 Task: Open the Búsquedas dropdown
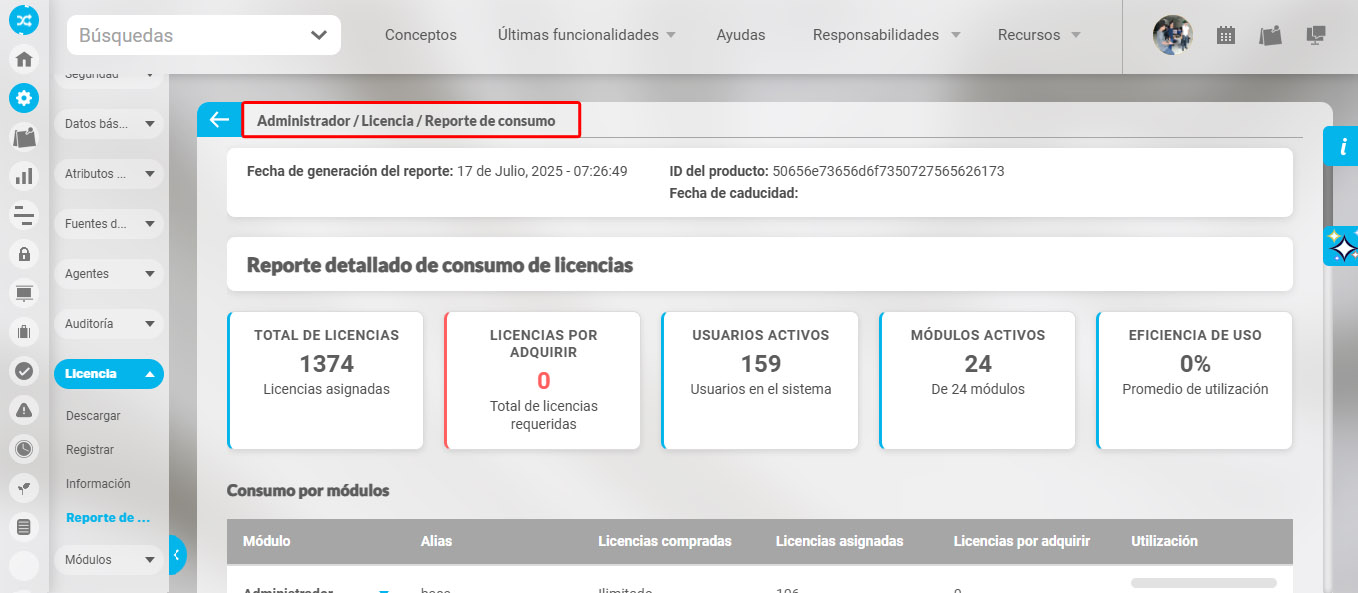point(203,34)
